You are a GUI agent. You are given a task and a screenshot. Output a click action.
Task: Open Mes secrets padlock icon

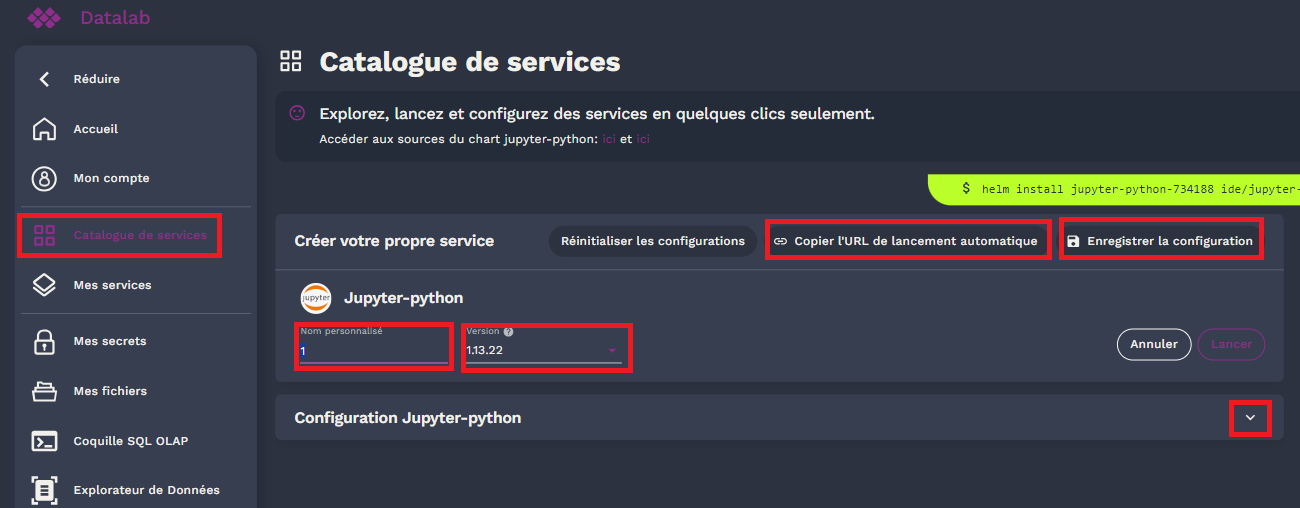click(44, 341)
